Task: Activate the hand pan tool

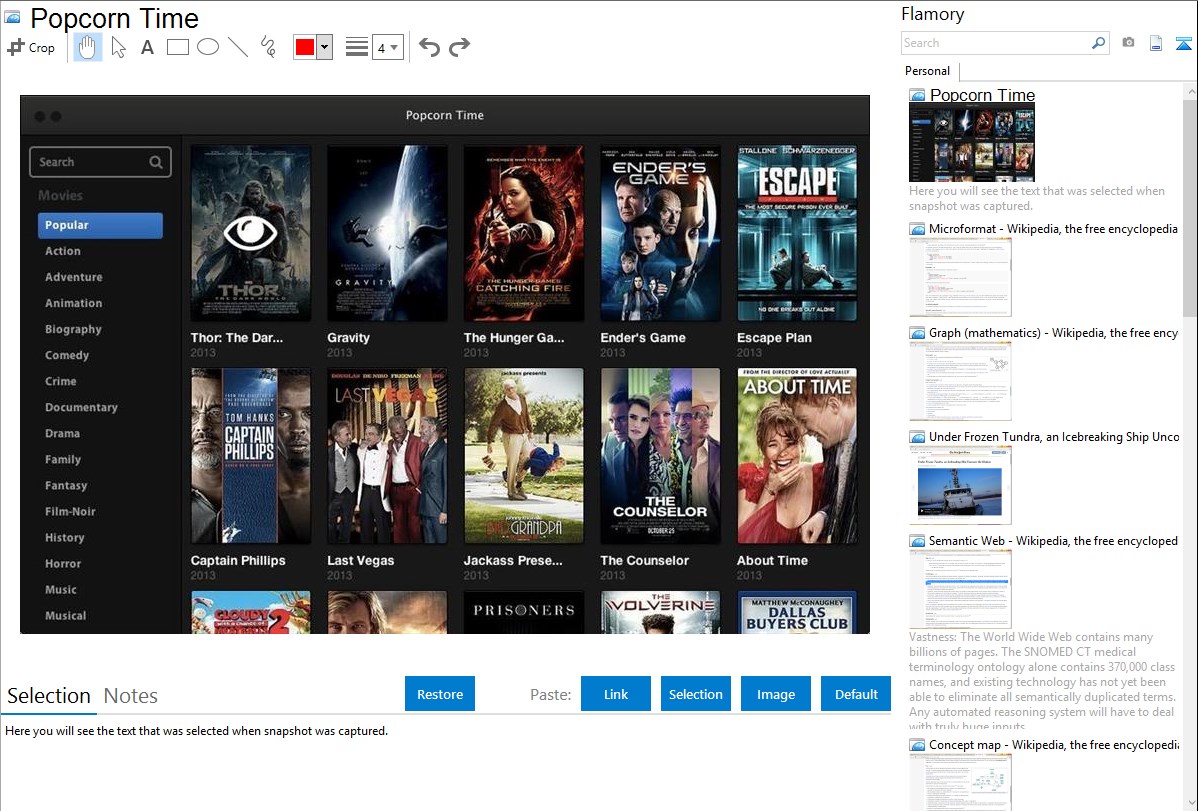Action: click(x=88, y=47)
